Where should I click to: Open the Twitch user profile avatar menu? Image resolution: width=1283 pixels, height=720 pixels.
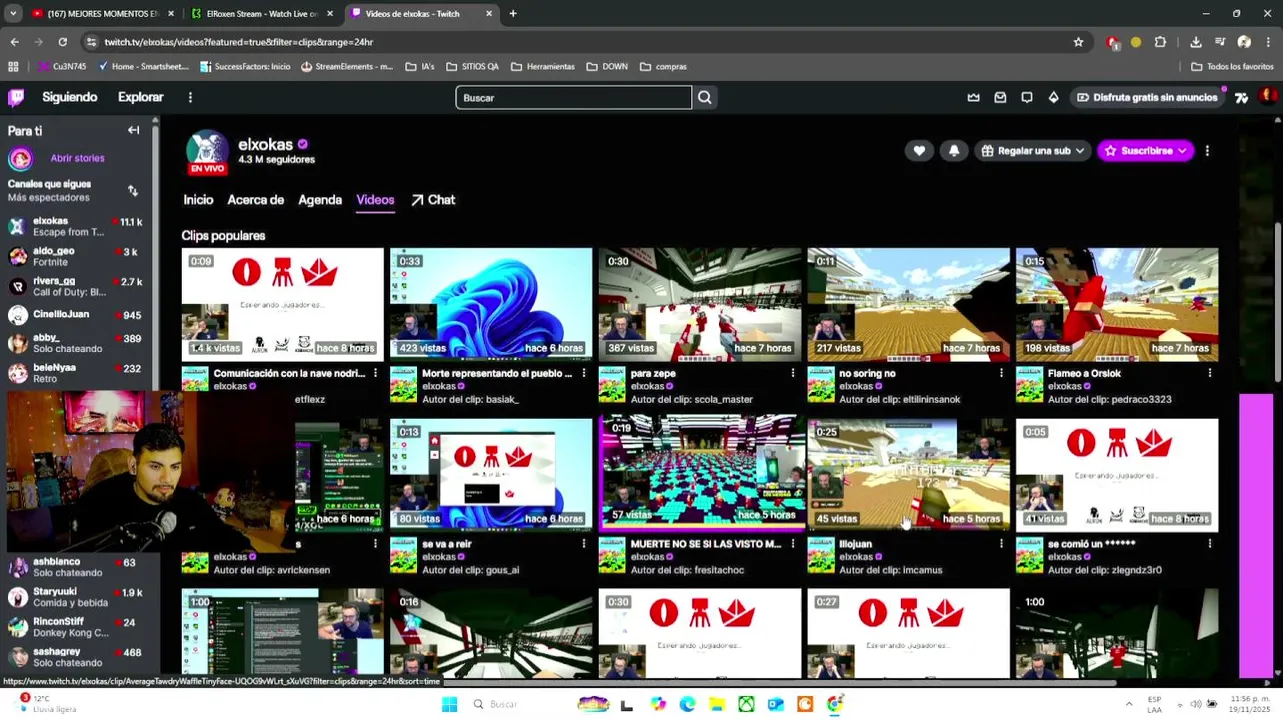point(1268,97)
